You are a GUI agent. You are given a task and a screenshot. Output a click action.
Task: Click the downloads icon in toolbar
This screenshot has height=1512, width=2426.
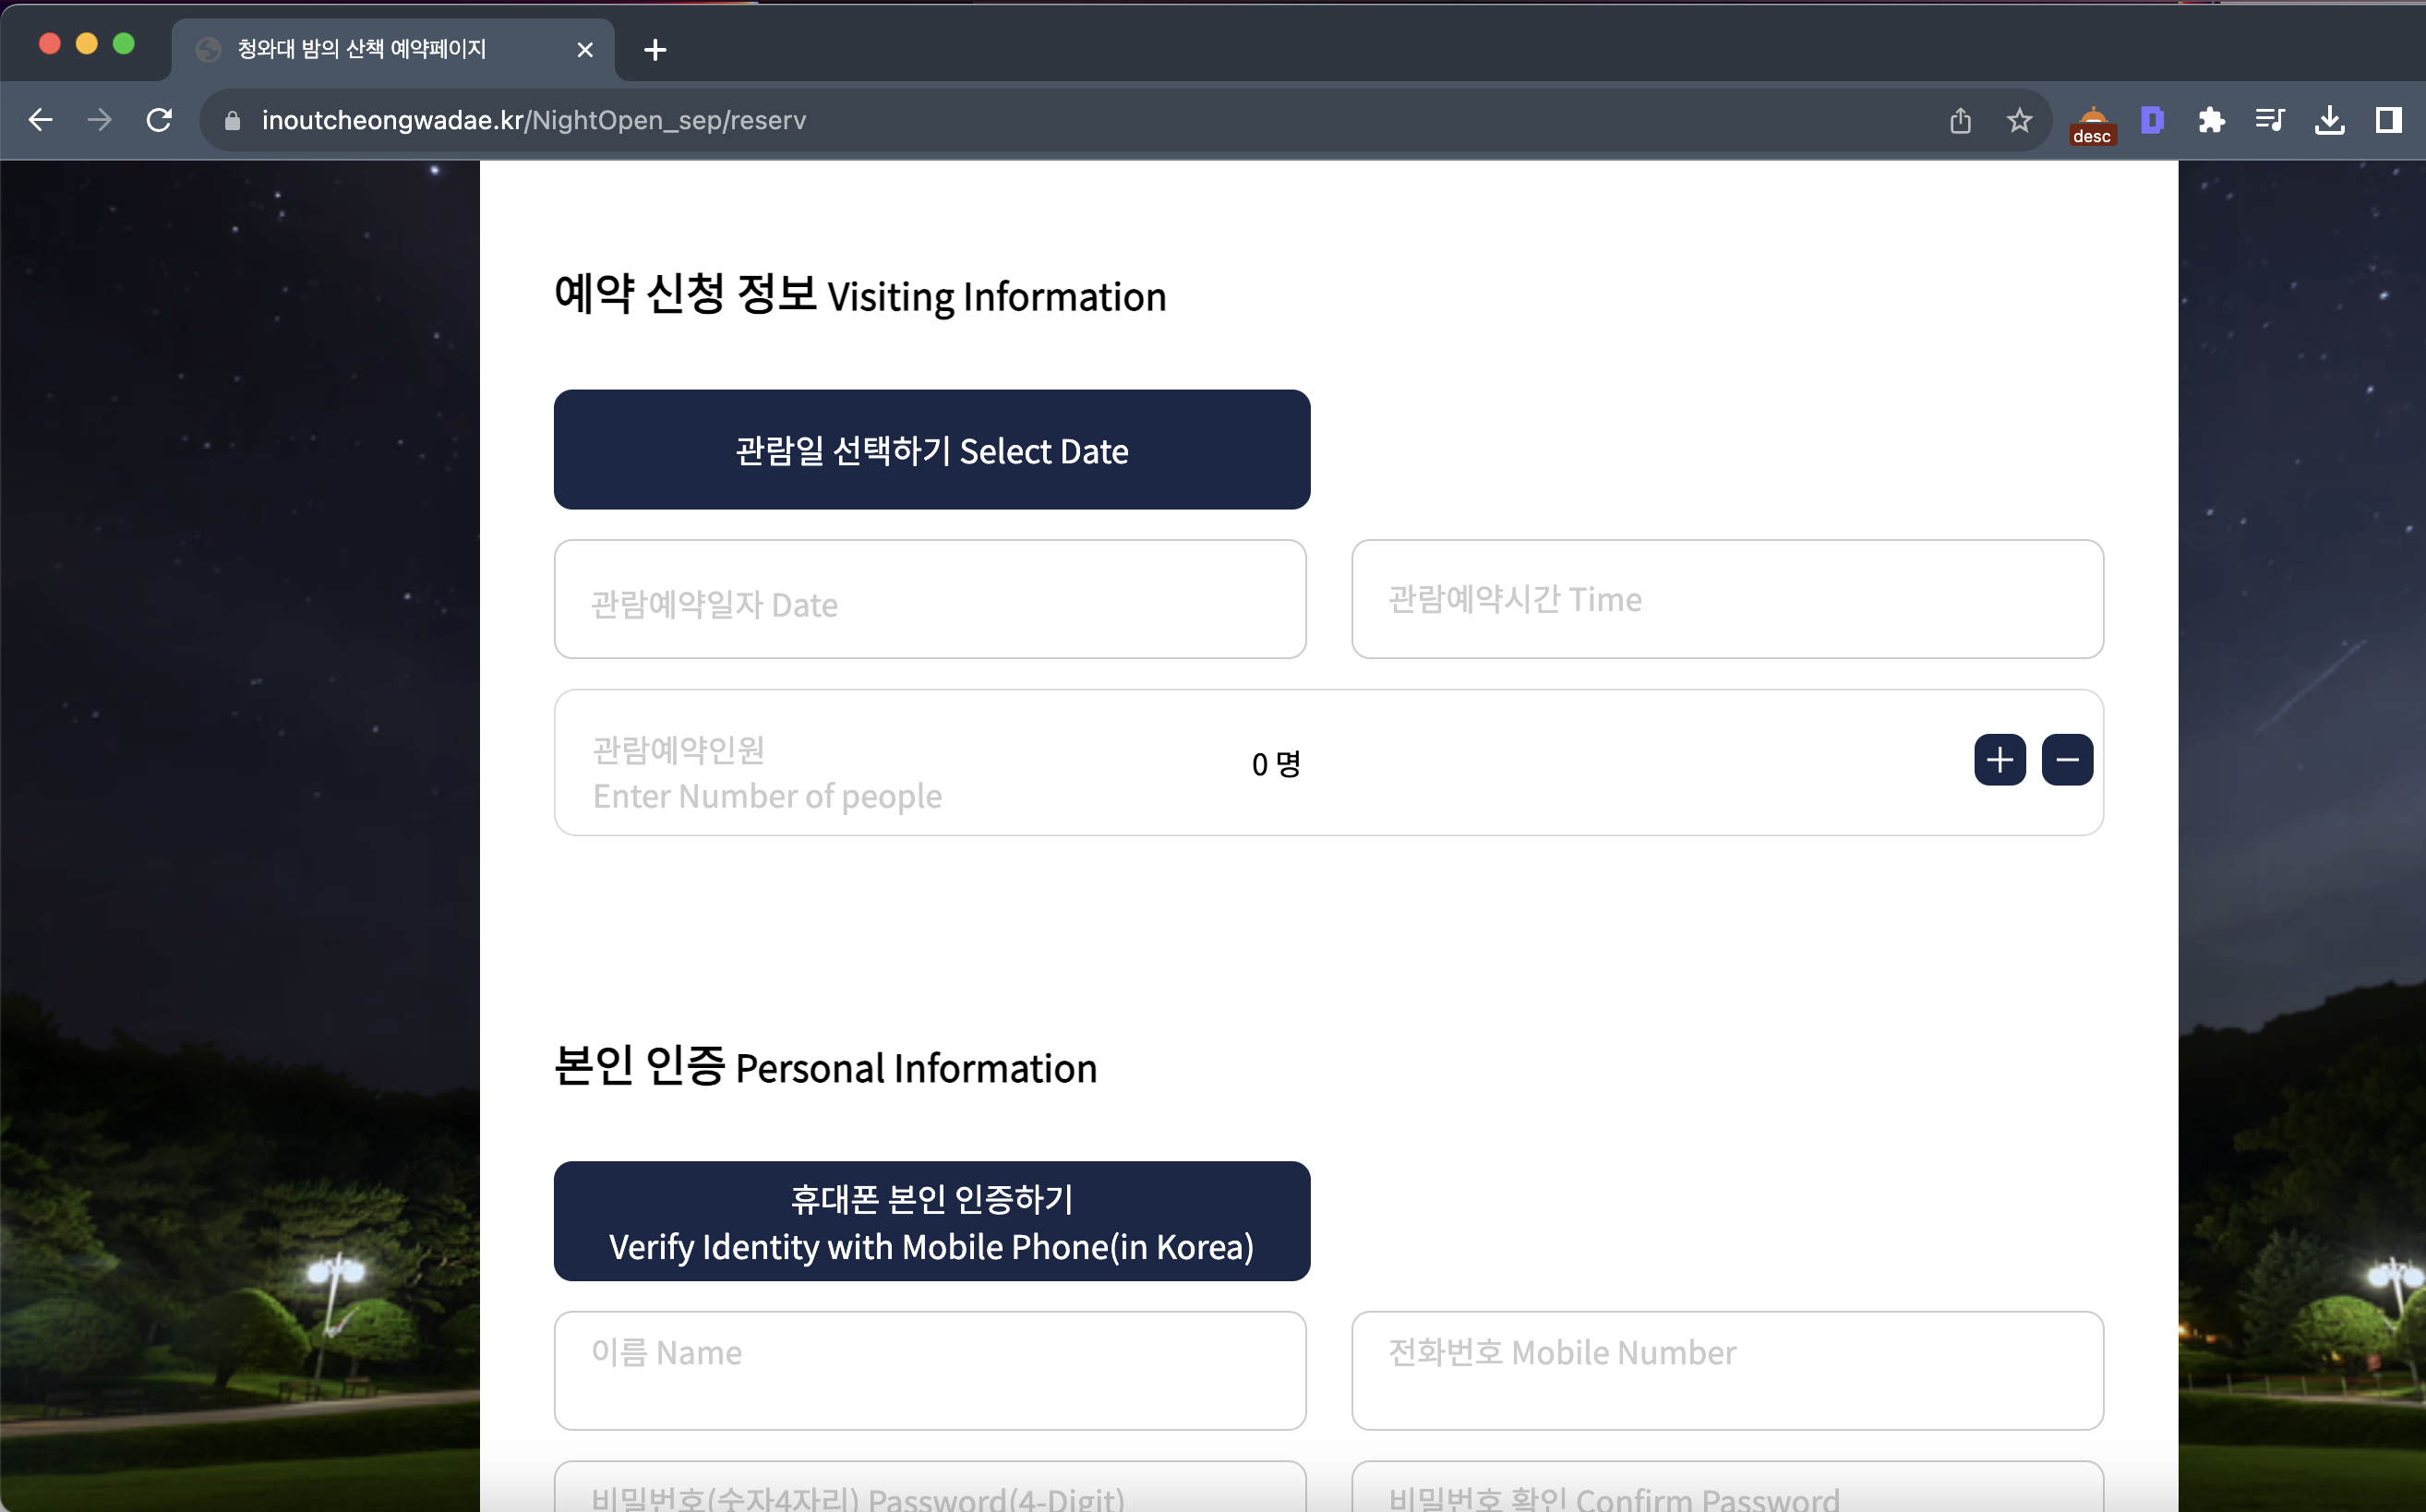point(2329,120)
